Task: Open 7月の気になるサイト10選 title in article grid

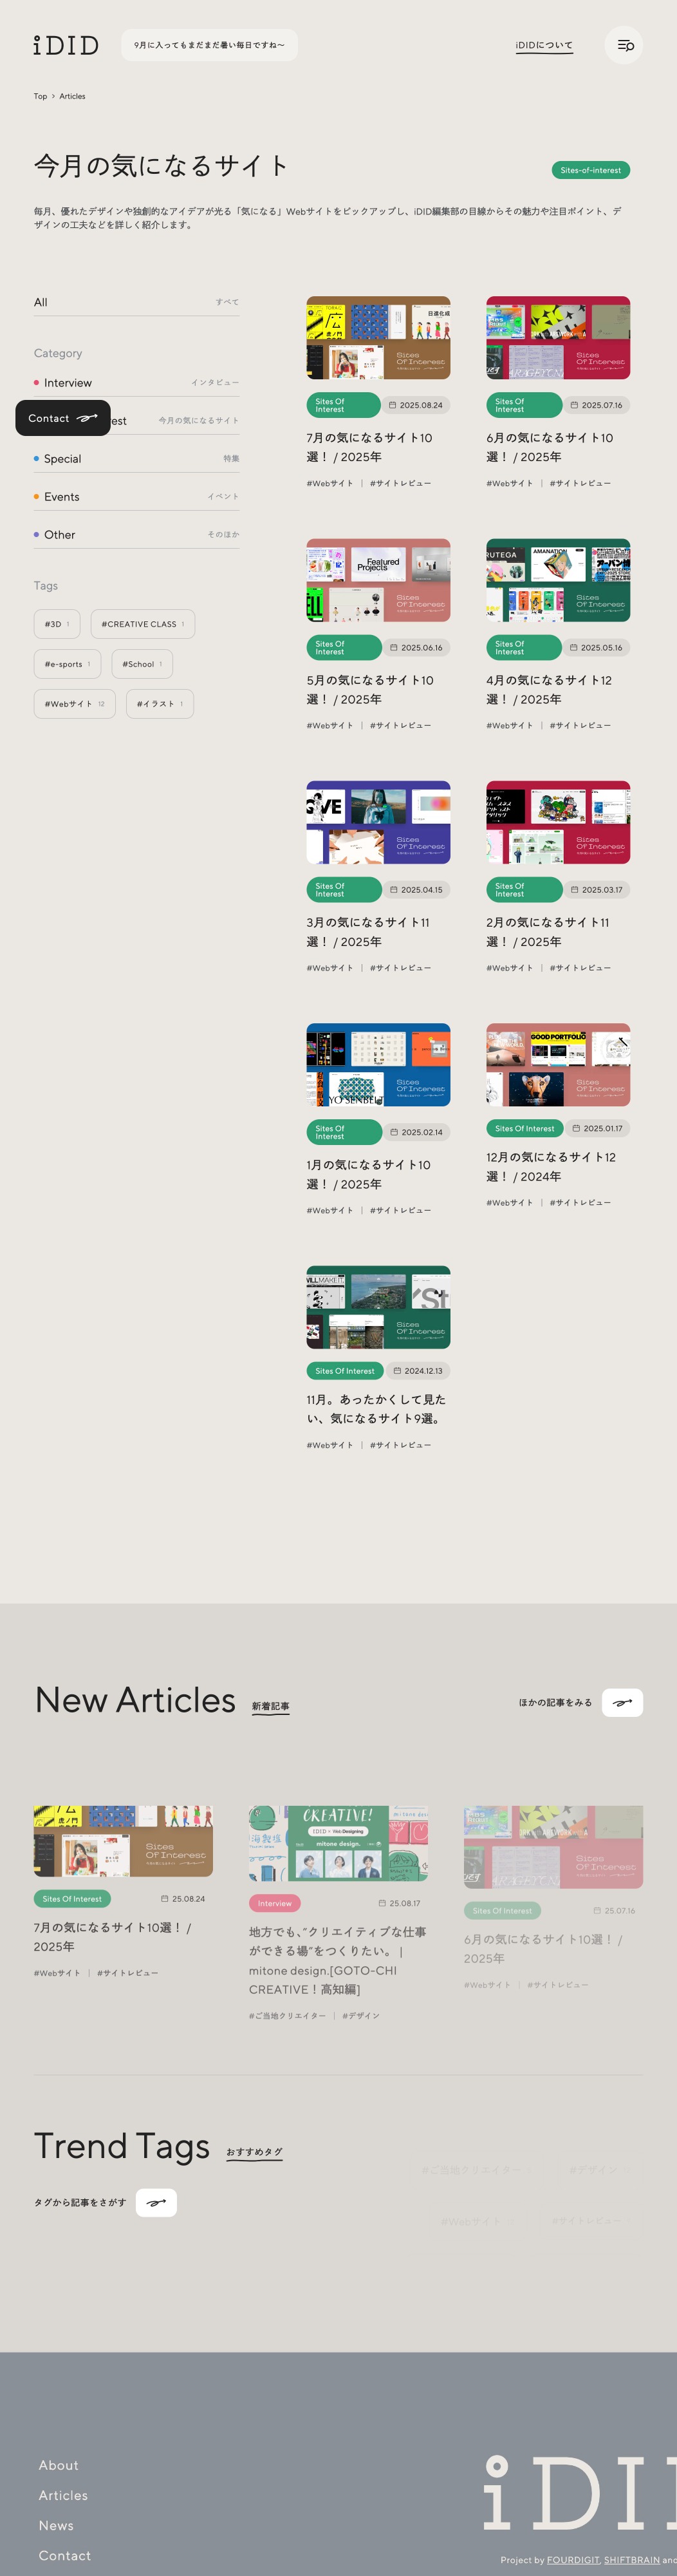Action: pos(369,447)
